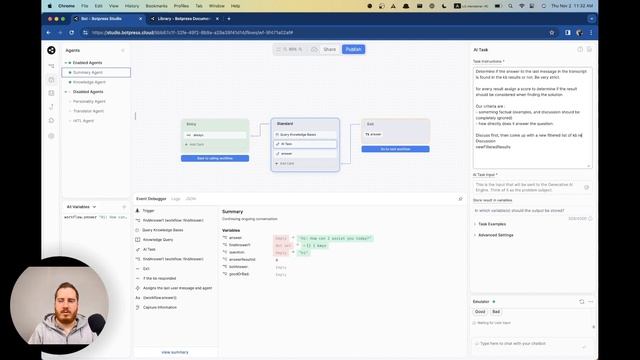Image resolution: width=640 pixels, height=360 pixels.
Task: Open the agents icon in the left sidebar
Action: point(51,80)
